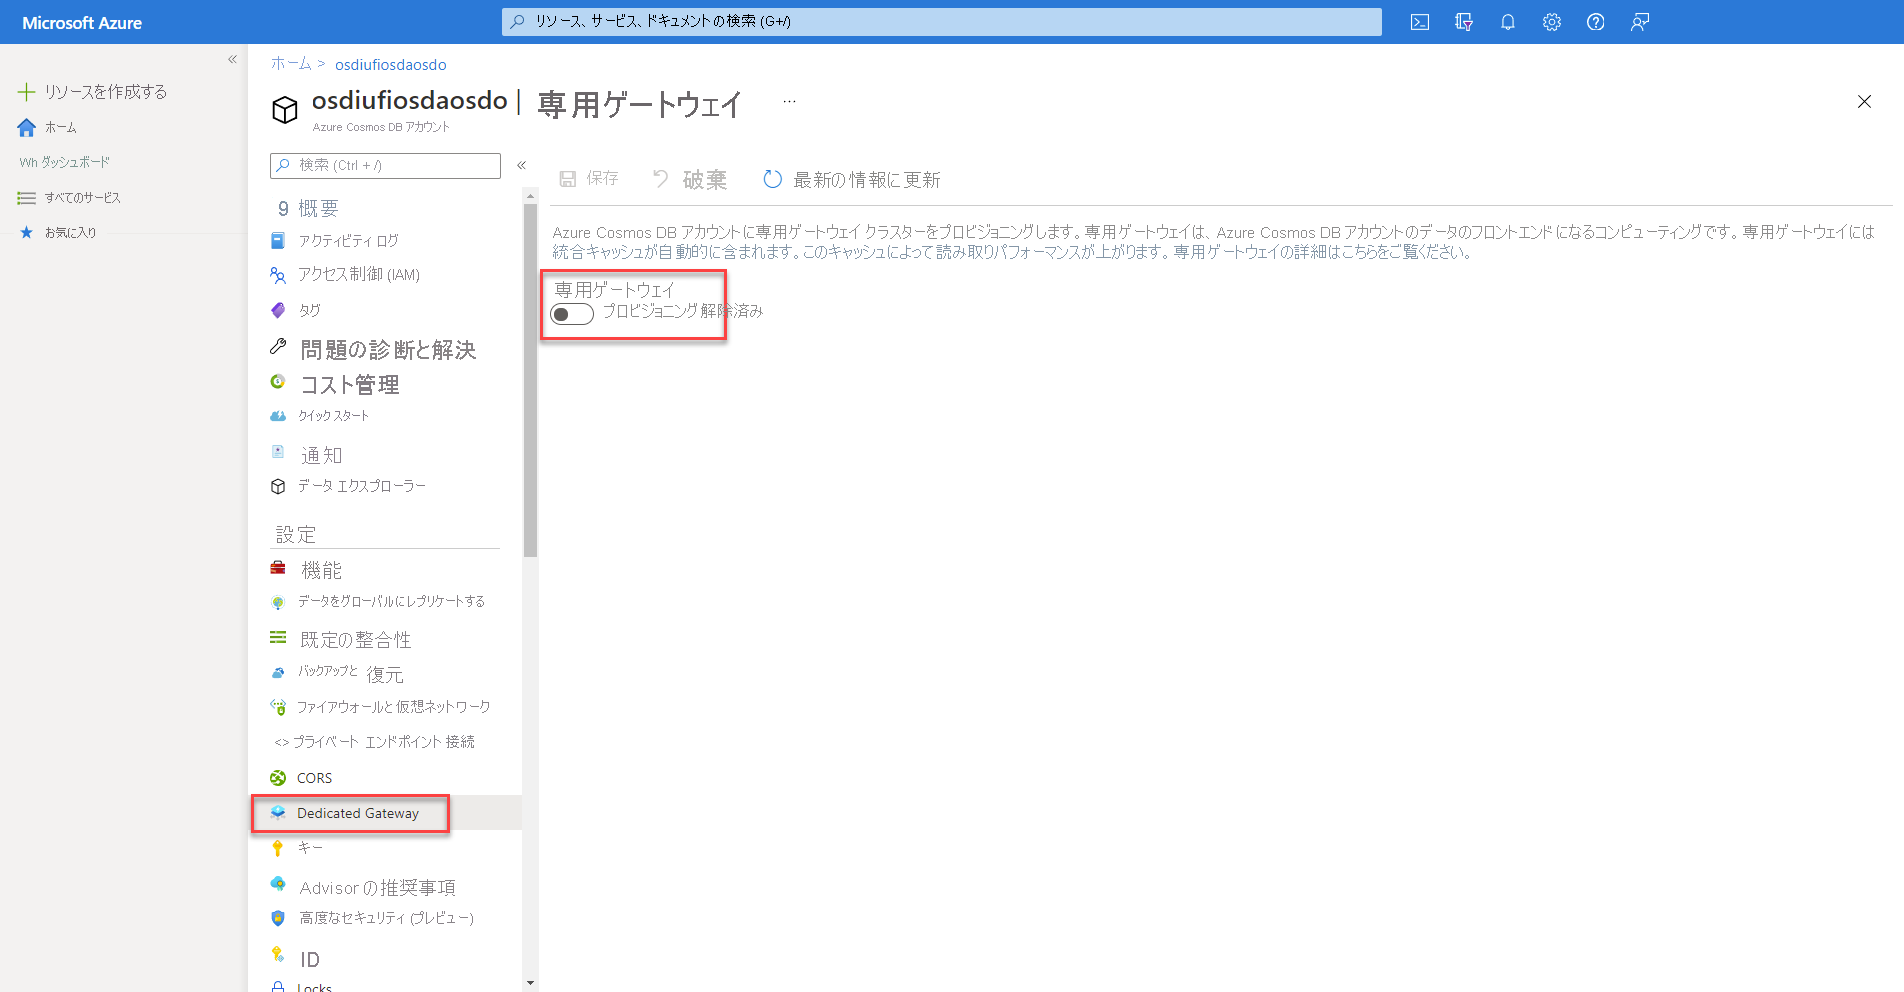Image resolution: width=1904 pixels, height=992 pixels.
Task: Open the Directories and subscriptions filter icon
Action: (x=1464, y=22)
